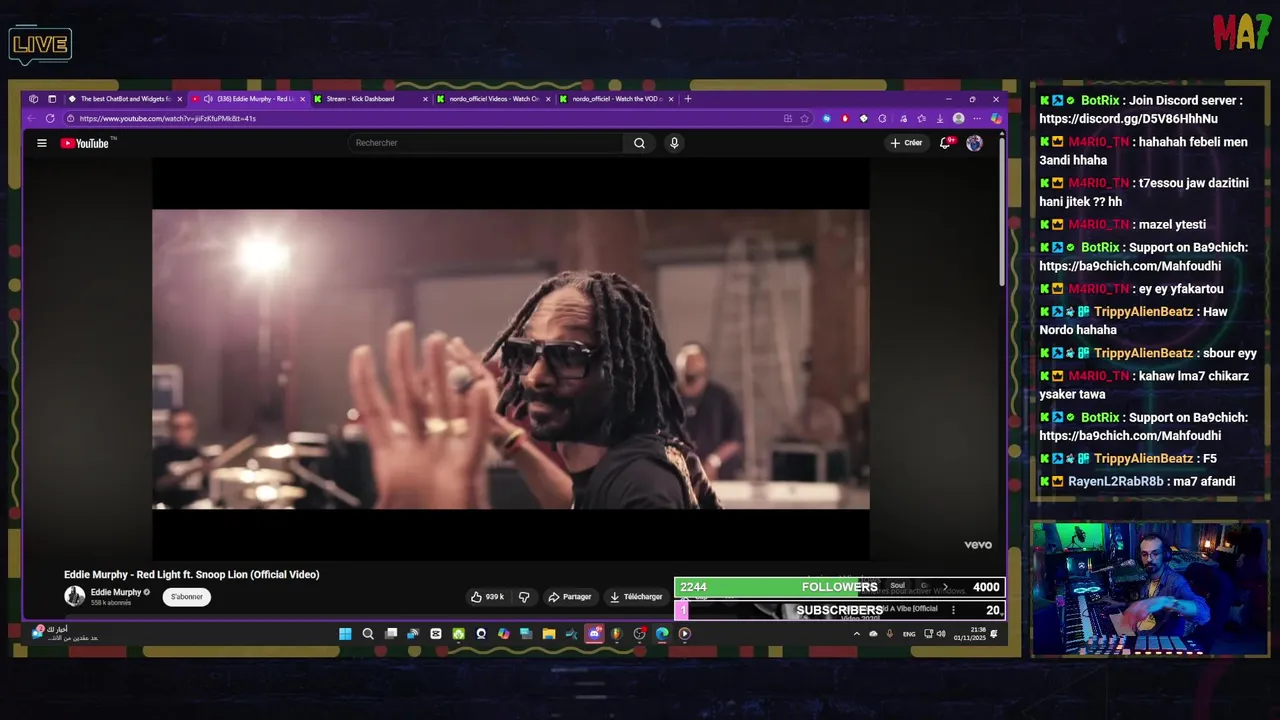The height and width of the screenshot is (720, 1280).
Task: Open YouTube notifications bell
Action: click(945, 143)
